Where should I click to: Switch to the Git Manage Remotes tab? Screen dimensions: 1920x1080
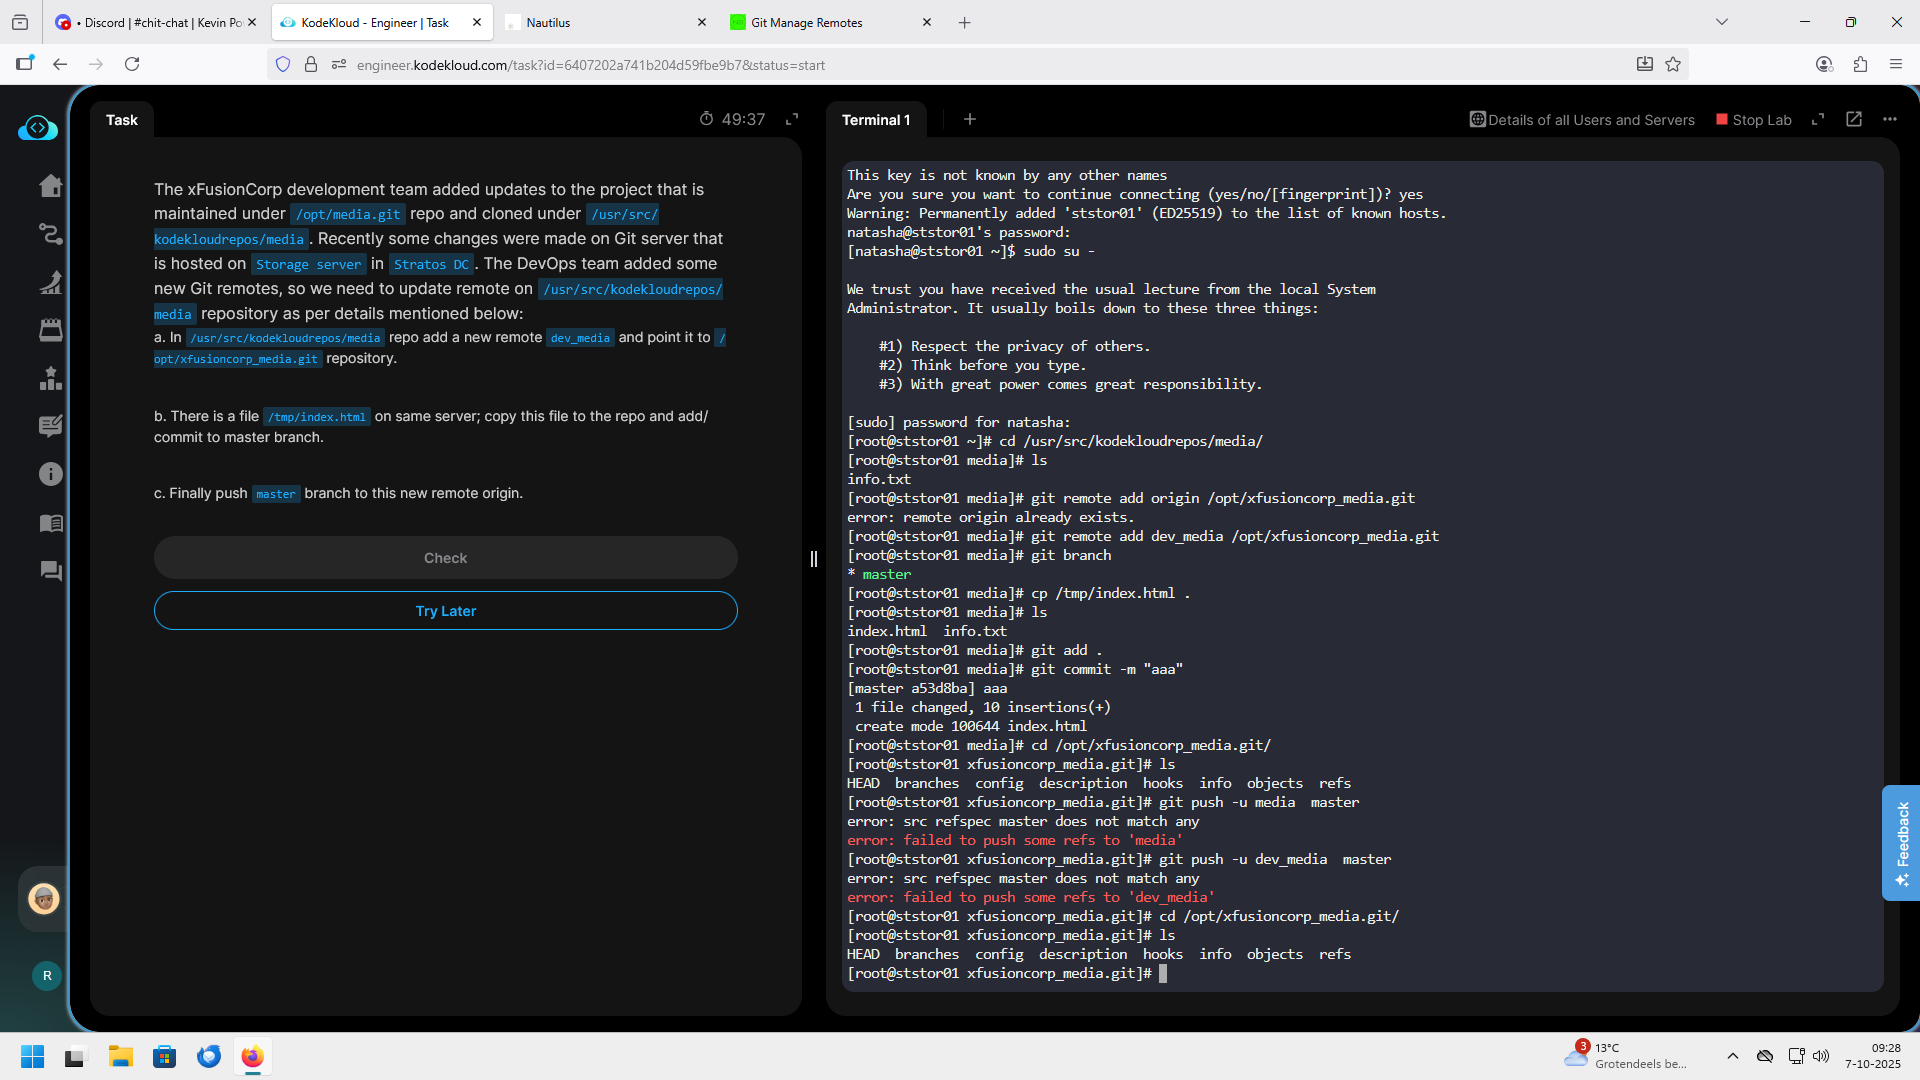point(807,22)
